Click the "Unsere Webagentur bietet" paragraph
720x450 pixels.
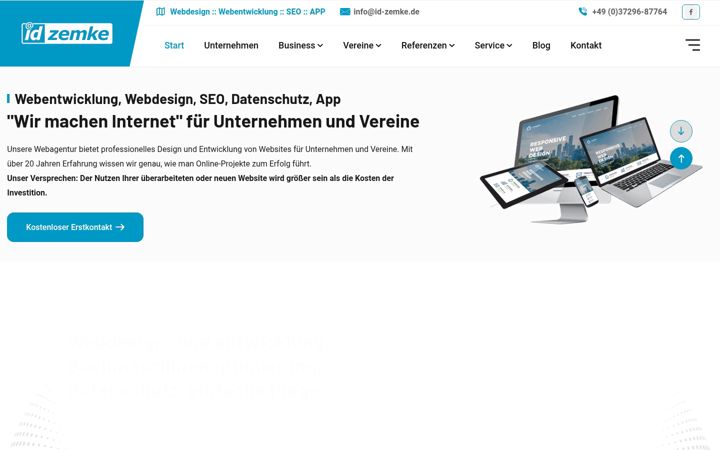(210, 157)
